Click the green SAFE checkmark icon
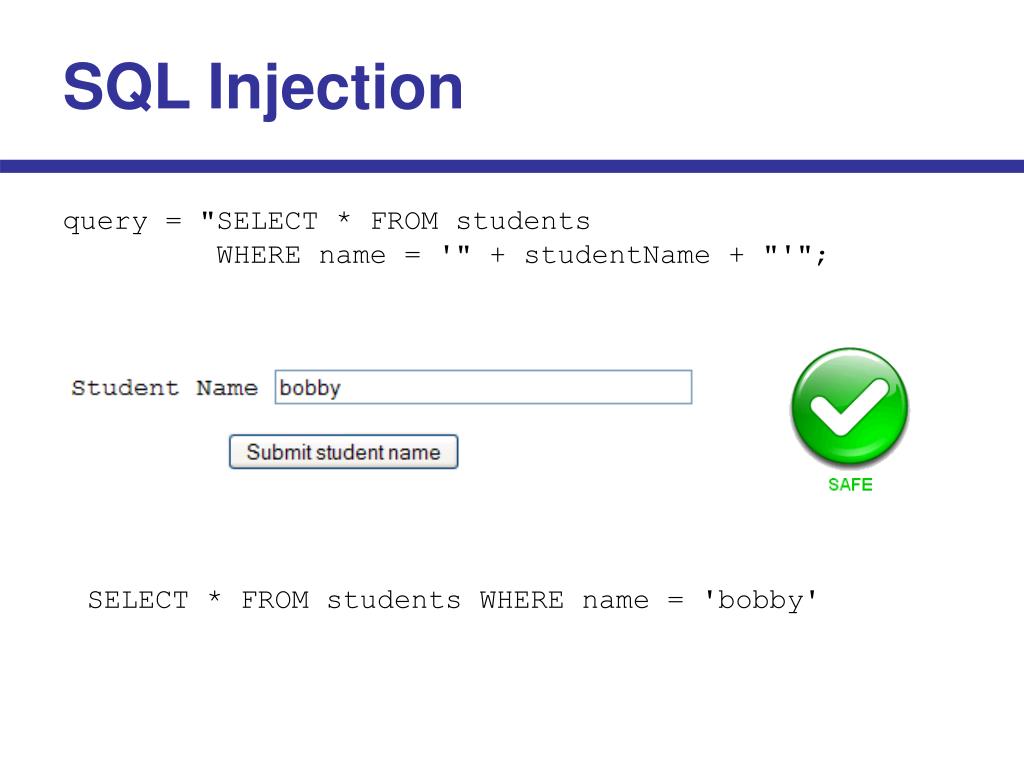The height and width of the screenshot is (768, 1024). 850,408
